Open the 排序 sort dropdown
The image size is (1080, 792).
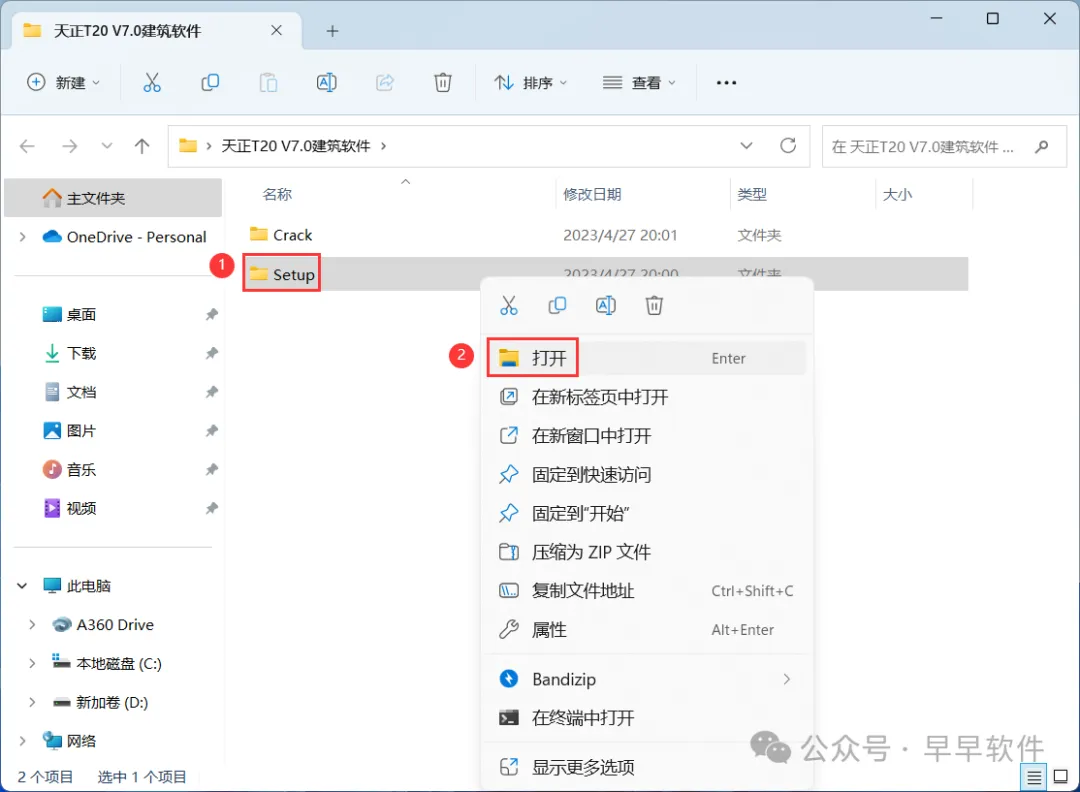coord(530,83)
